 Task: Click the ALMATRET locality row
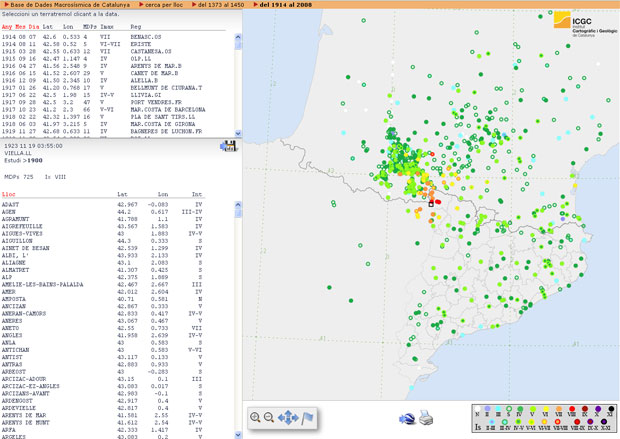click(102, 270)
